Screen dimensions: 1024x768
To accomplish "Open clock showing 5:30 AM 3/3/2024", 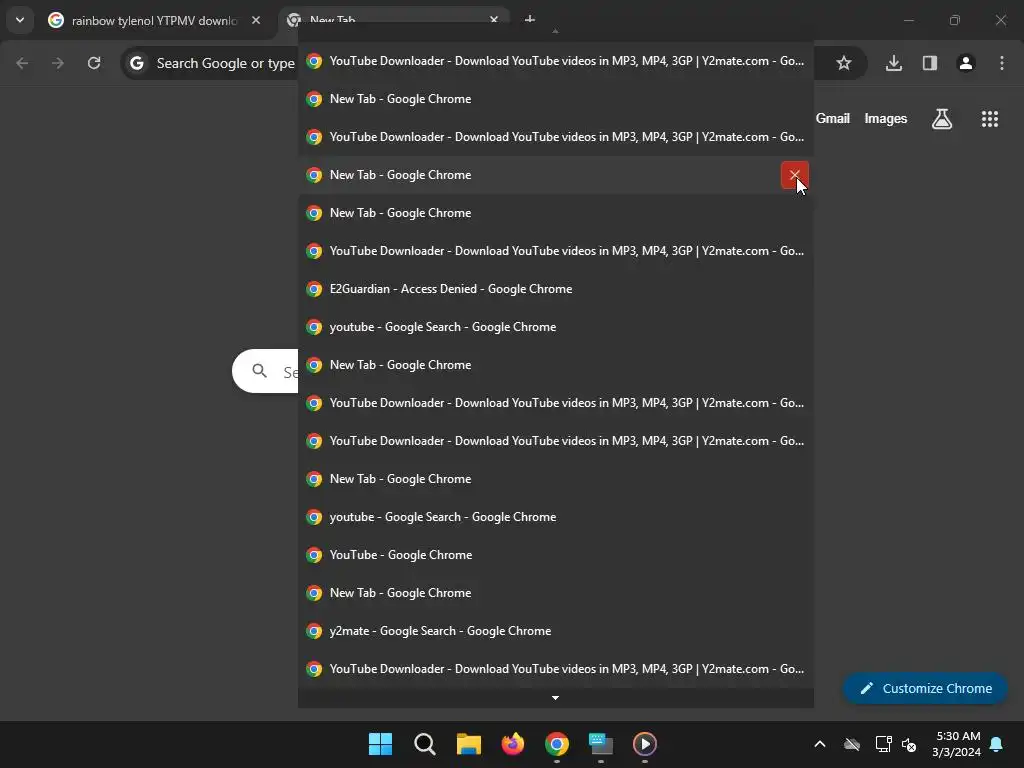I will [x=957, y=744].
